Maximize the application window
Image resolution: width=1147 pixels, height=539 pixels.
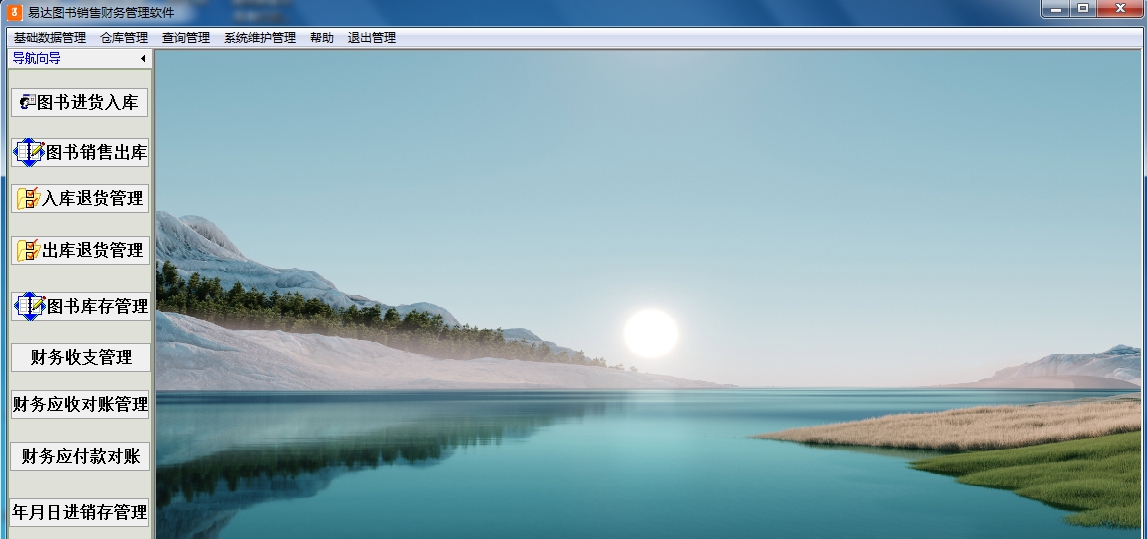point(1083,9)
